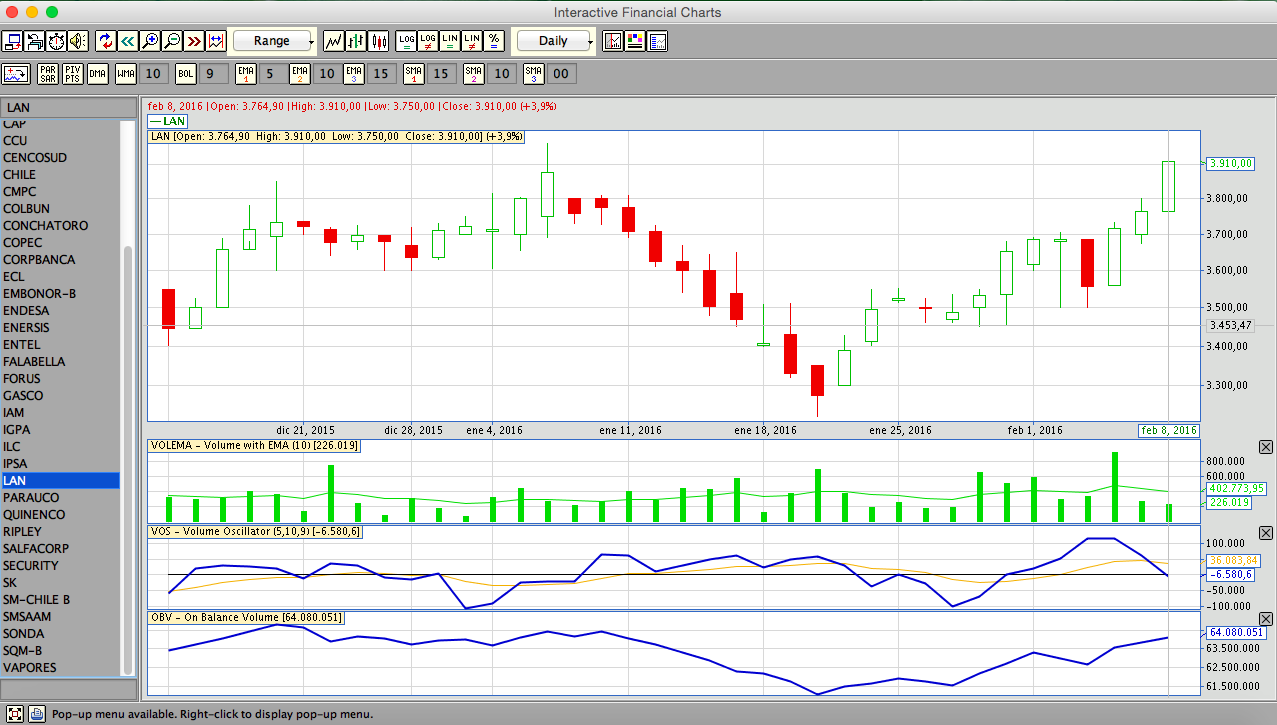Select FALABELLA in the symbol list
Image resolution: width=1277 pixels, height=725 pixels.
click(34, 361)
